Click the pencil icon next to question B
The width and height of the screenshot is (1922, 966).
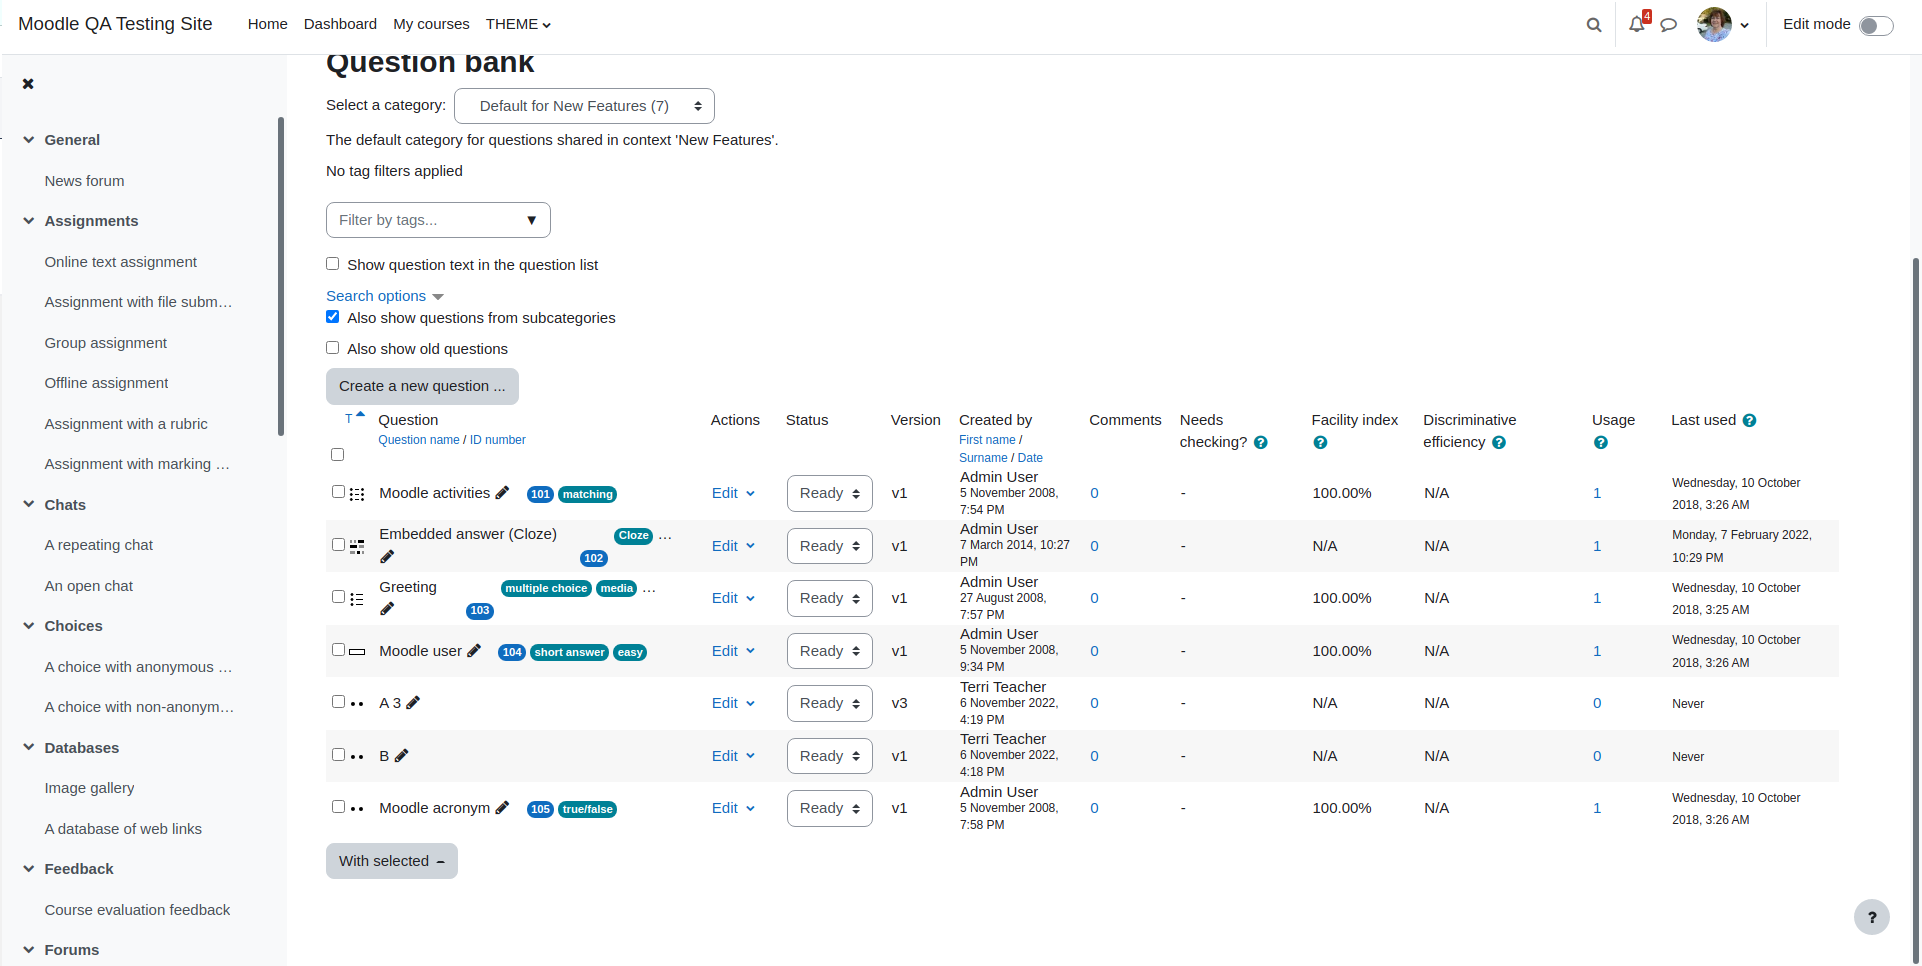401,756
